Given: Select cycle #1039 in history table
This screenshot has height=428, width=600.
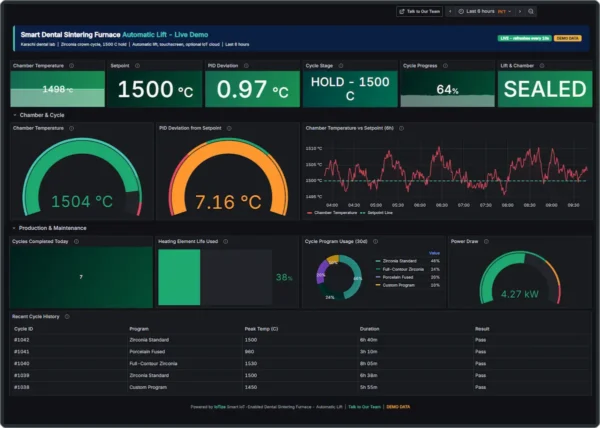Looking at the screenshot, I should (x=300, y=376).
